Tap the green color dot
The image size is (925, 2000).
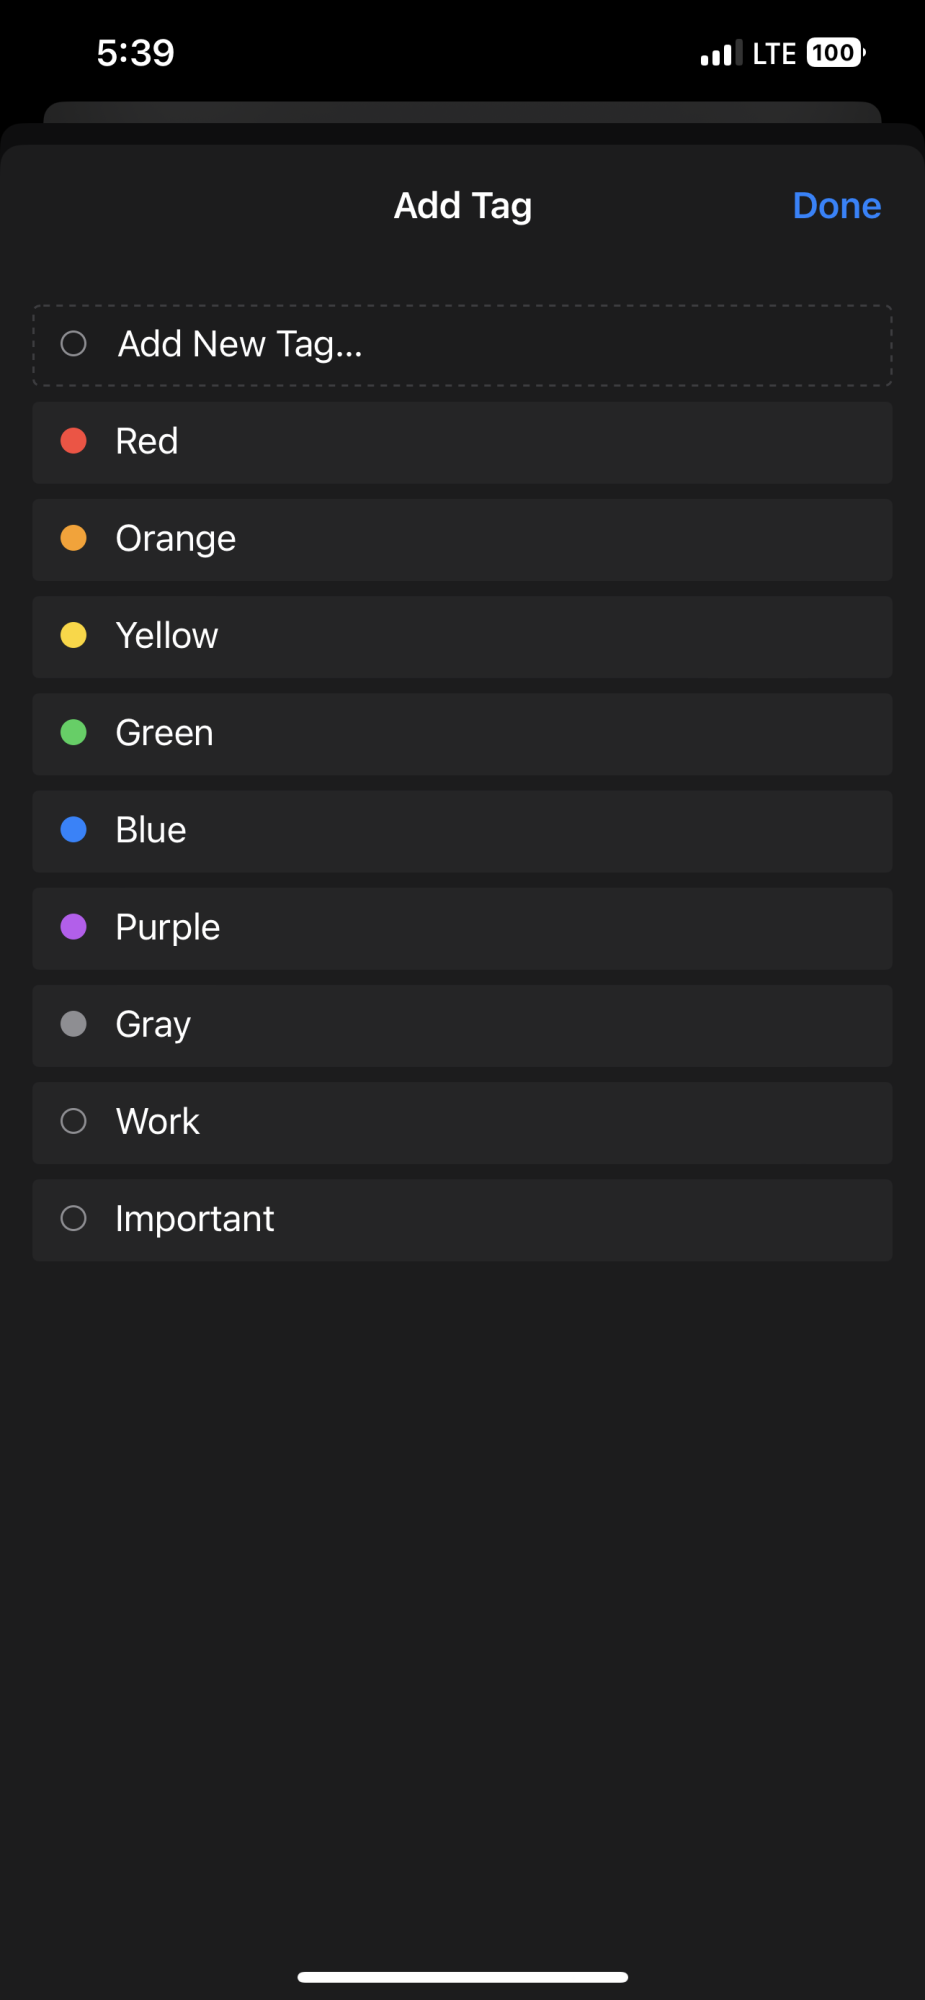point(74,732)
